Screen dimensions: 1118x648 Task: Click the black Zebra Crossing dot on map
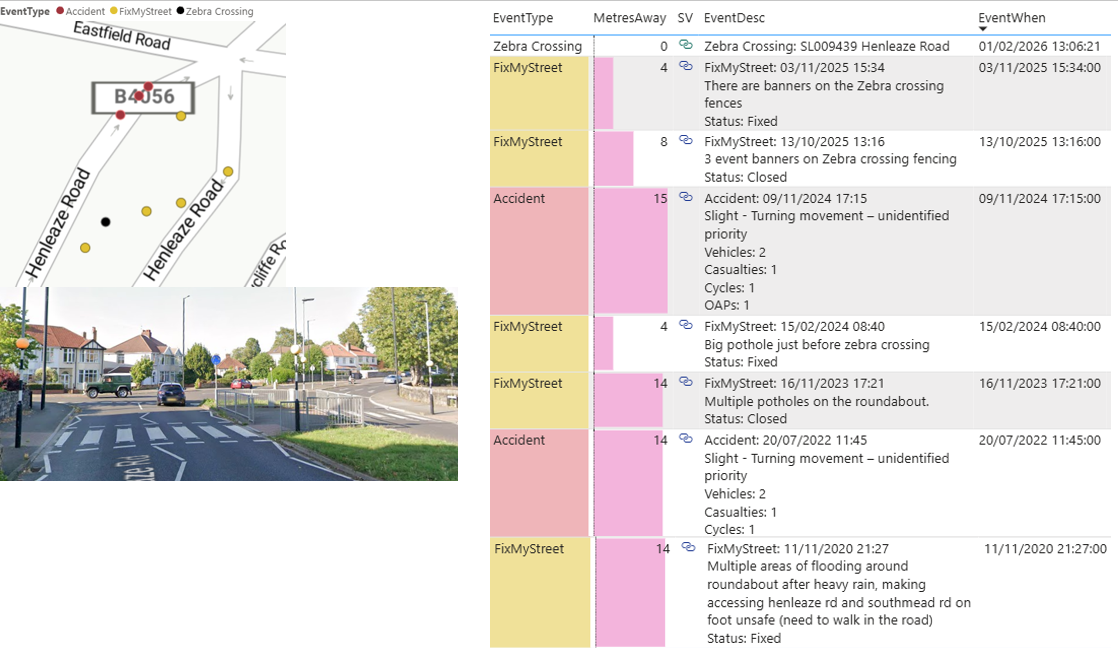tap(106, 222)
